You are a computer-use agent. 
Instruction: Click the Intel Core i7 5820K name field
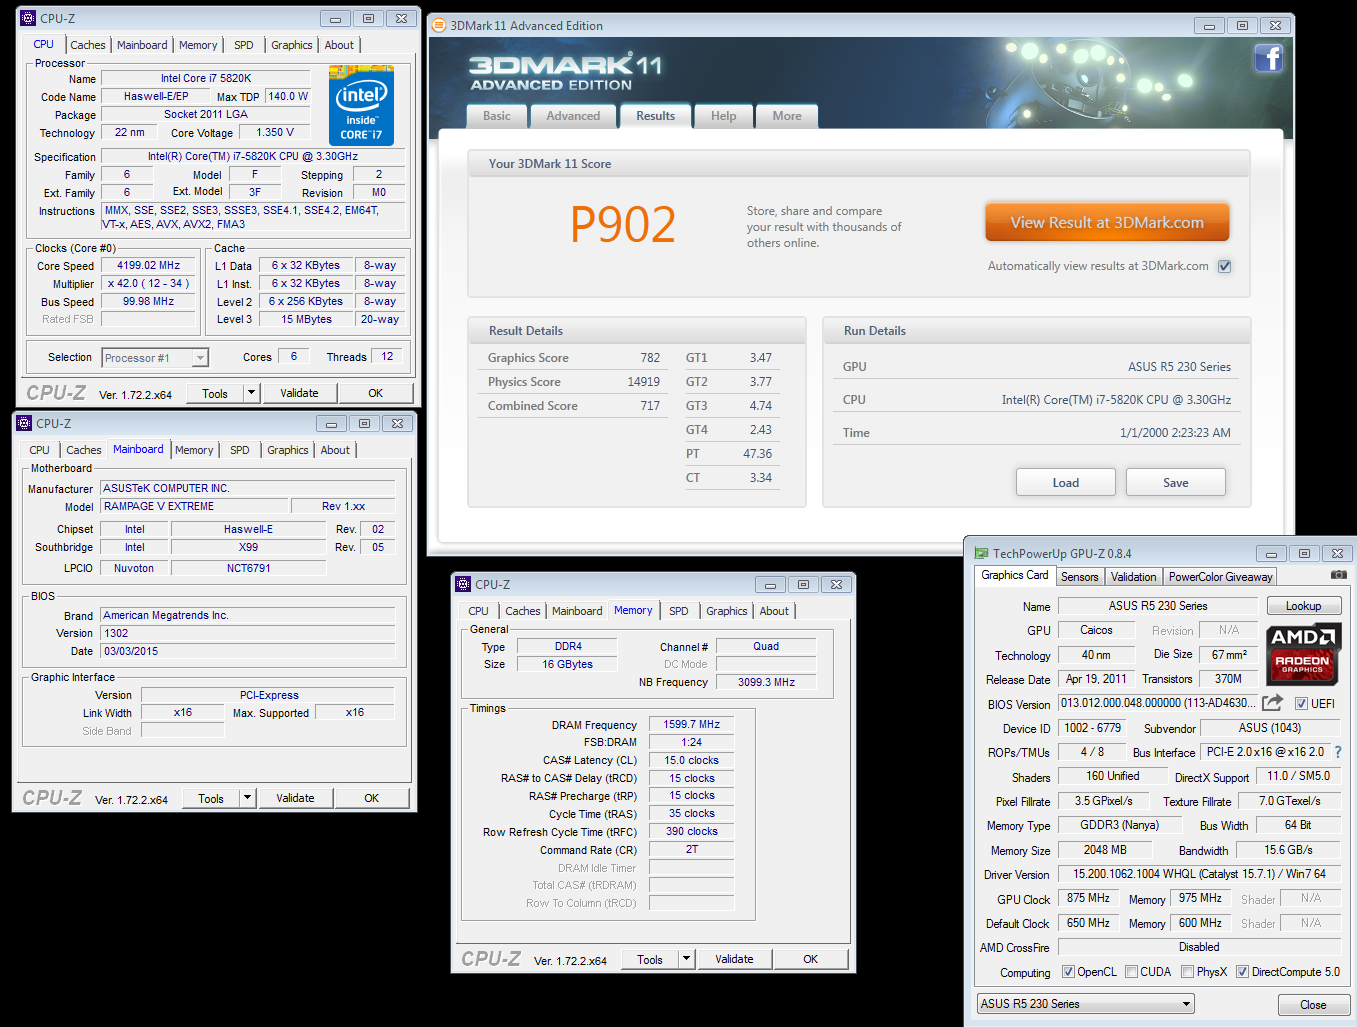click(x=206, y=78)
